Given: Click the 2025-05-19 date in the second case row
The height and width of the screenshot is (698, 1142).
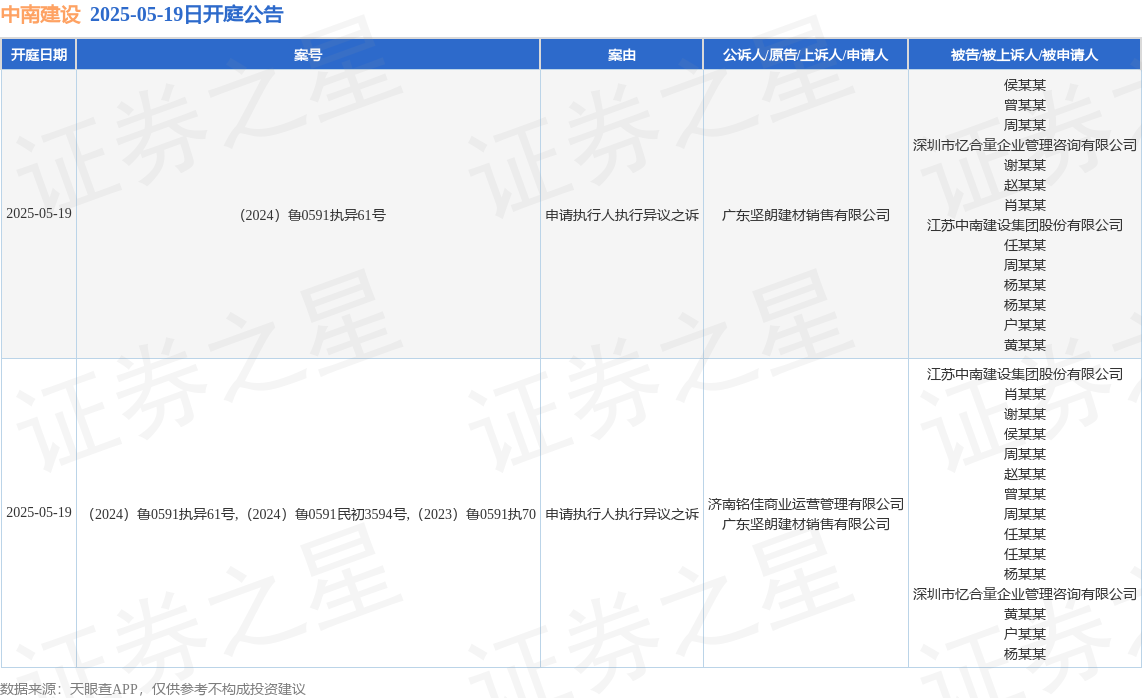Looking at the screenshot, I should click(x=39, y=512).
